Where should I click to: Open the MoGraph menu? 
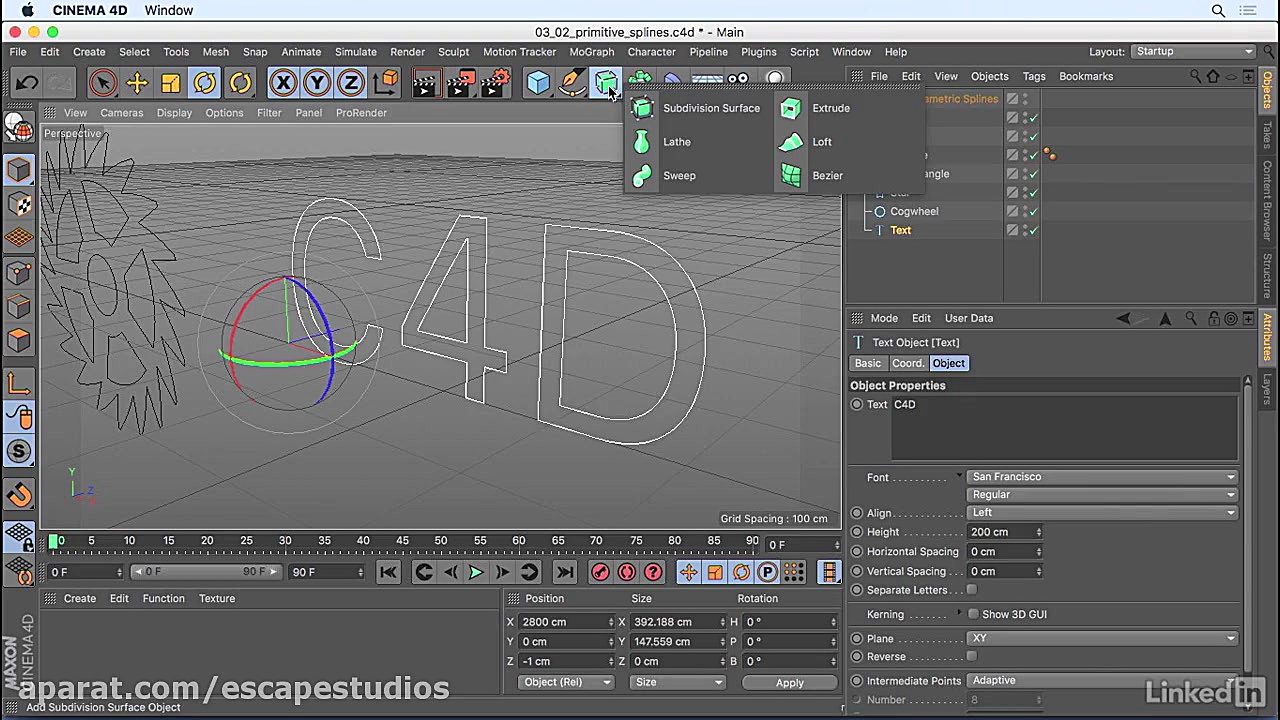click(591, 52)
